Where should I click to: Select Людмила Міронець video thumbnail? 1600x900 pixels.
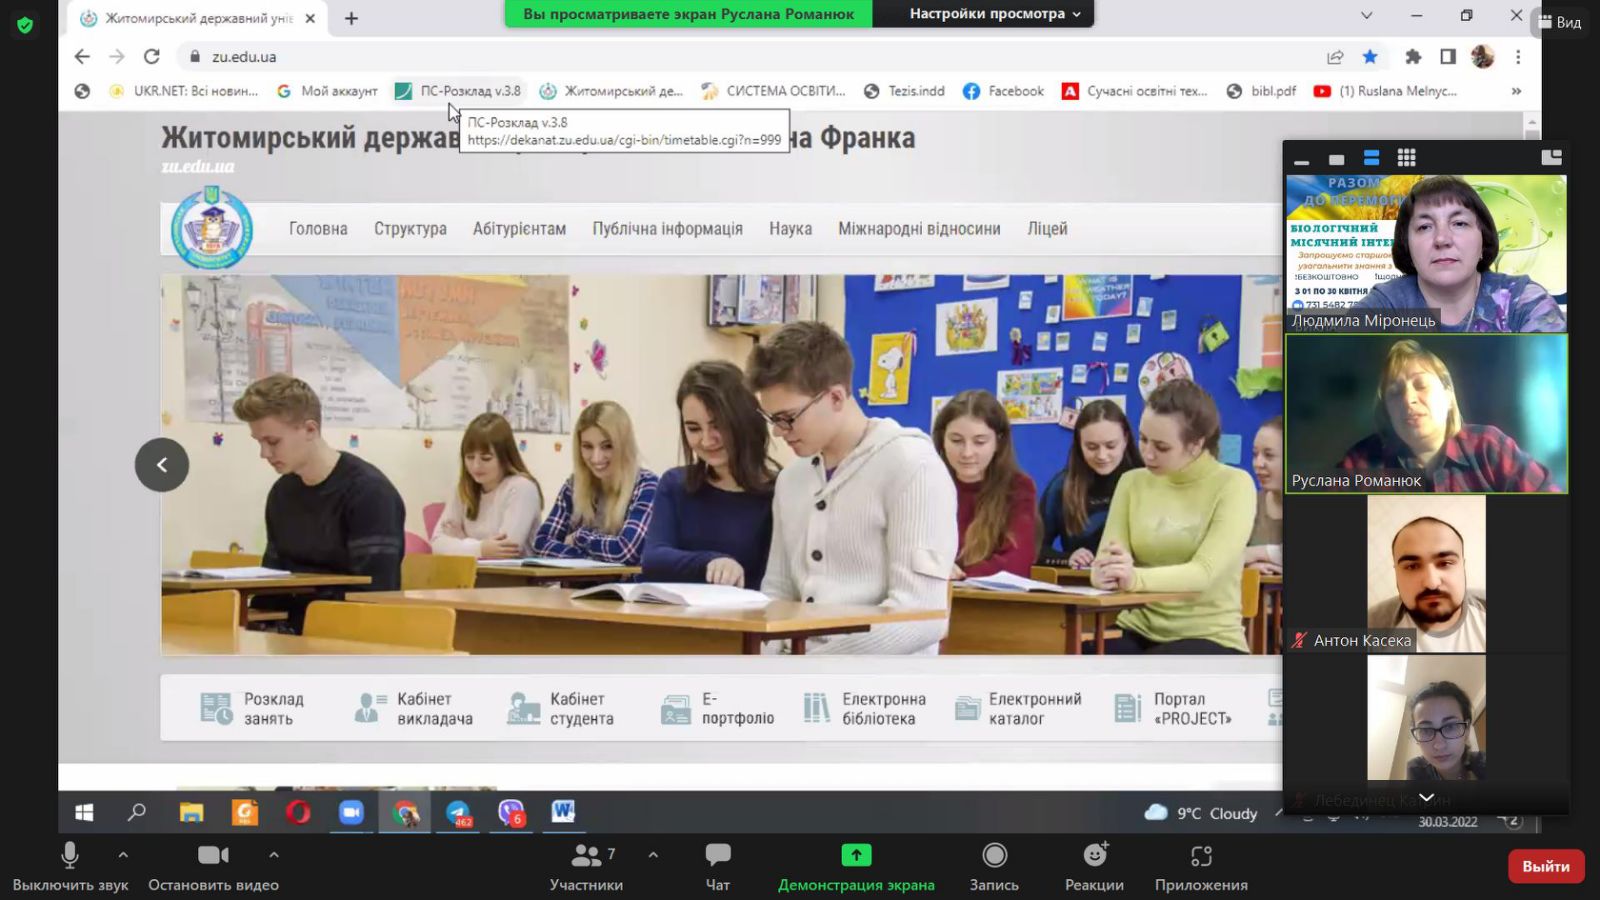pyautogui.click(x=1426, y=253)
